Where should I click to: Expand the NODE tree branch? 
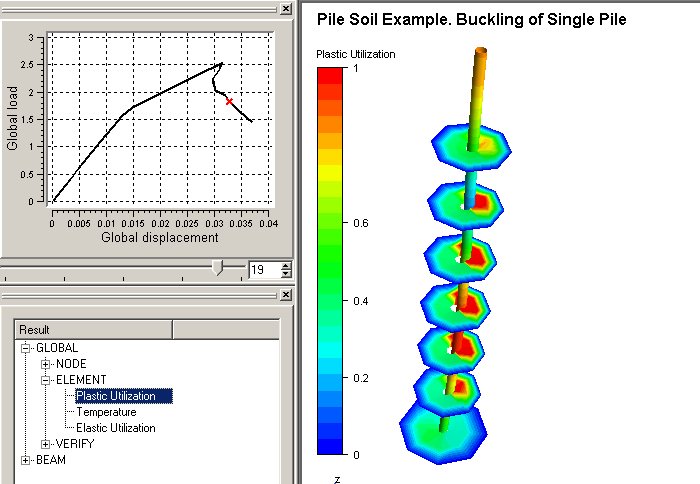[x=46, y=364]
